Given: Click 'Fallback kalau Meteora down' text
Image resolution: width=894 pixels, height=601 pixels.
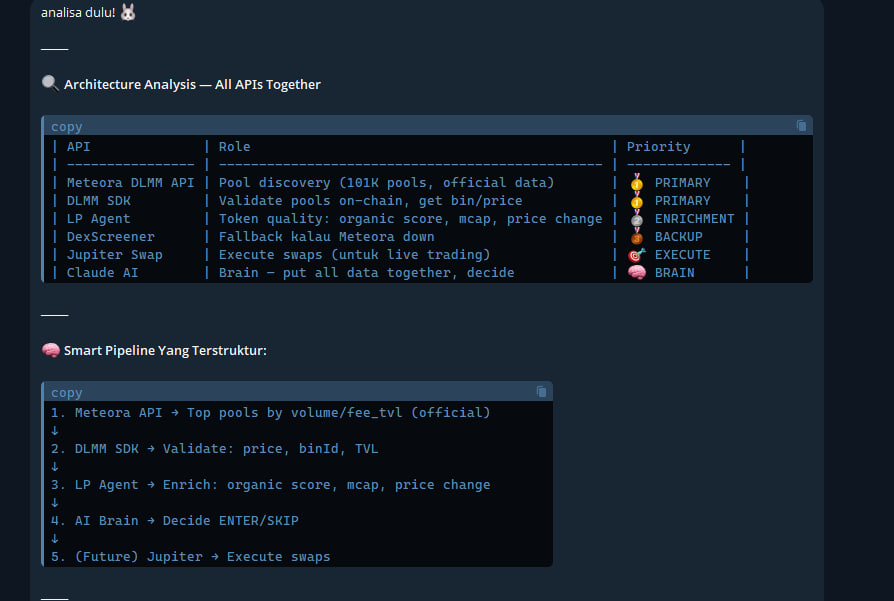Looking at the screenshot, I should (327, 237).
